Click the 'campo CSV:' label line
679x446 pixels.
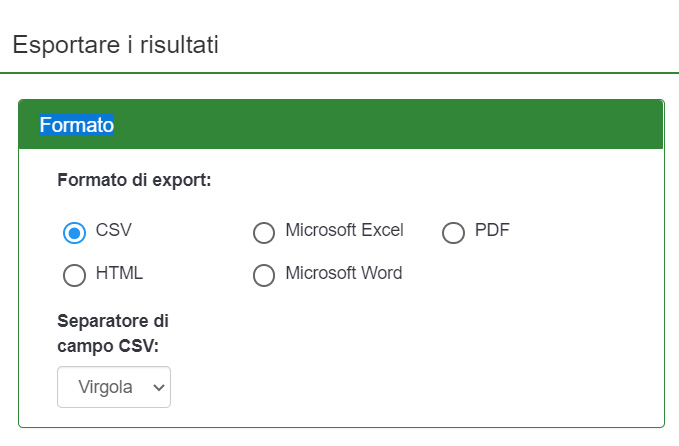(107, 346)
